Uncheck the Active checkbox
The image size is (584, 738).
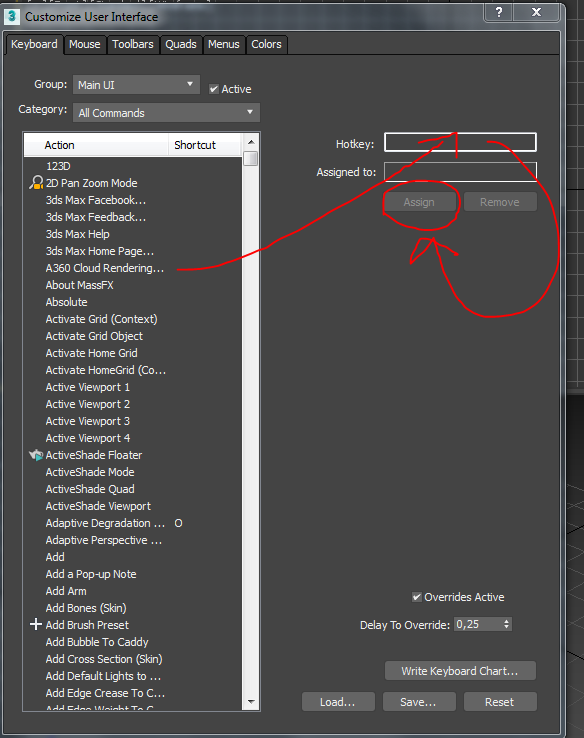[x=214, y=89]
